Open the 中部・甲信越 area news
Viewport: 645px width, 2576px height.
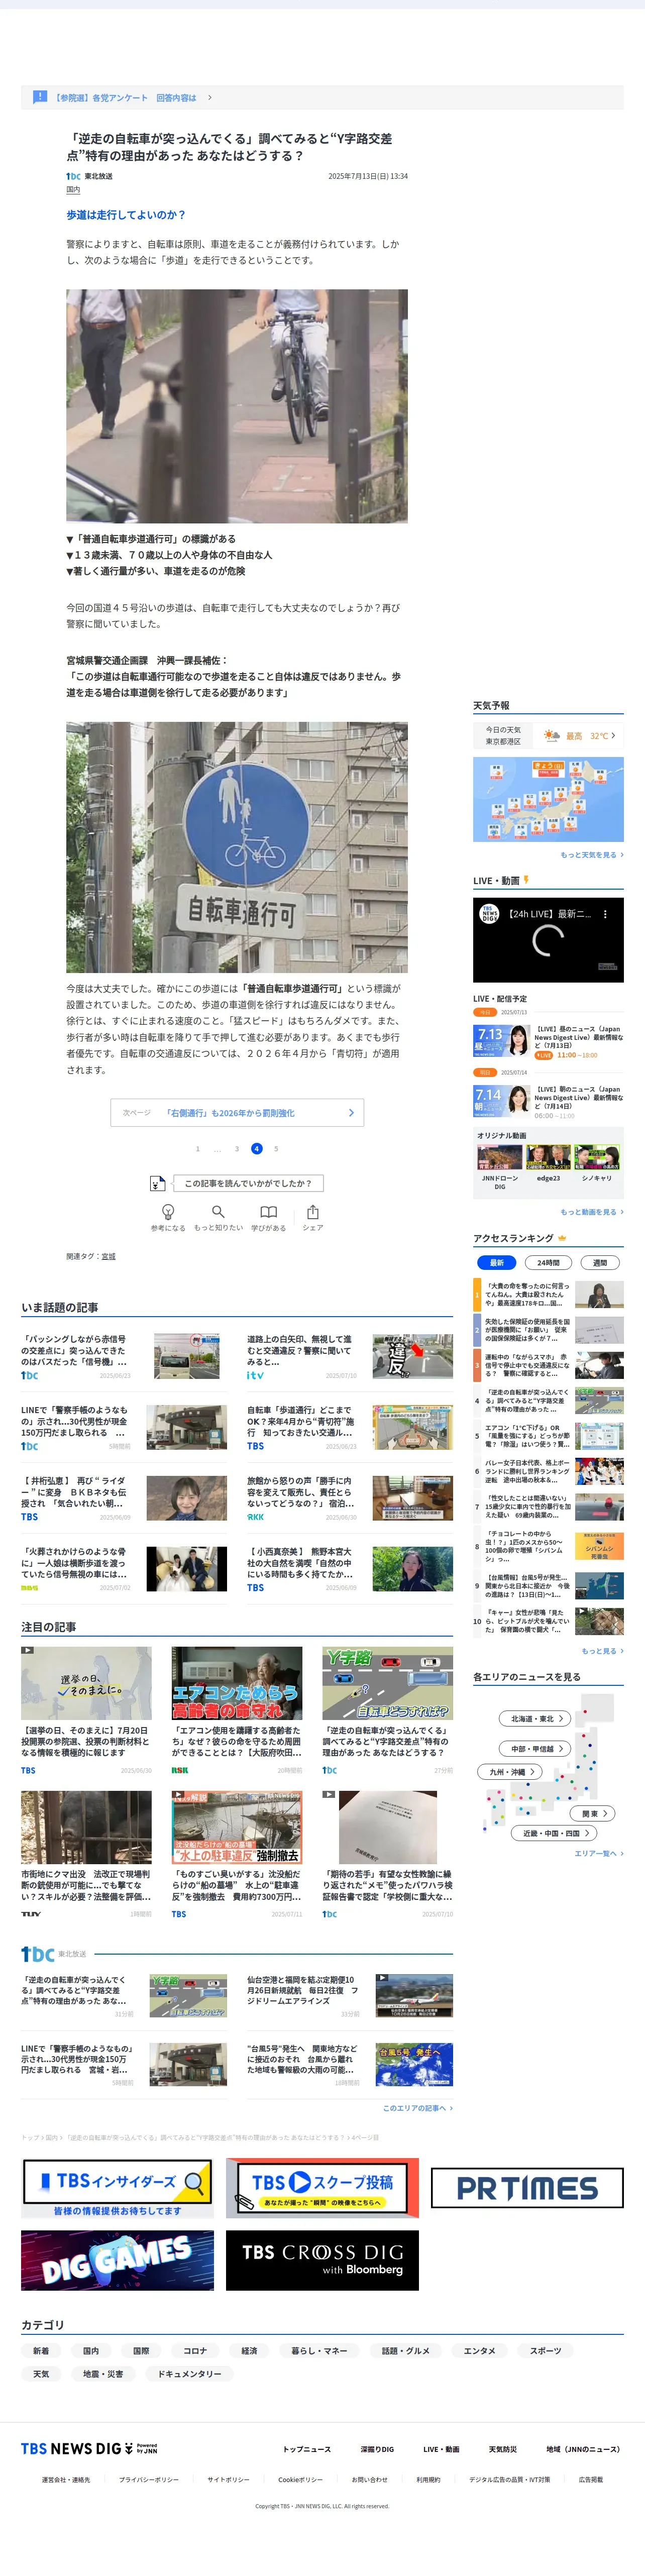click(x=535, y=1748)
